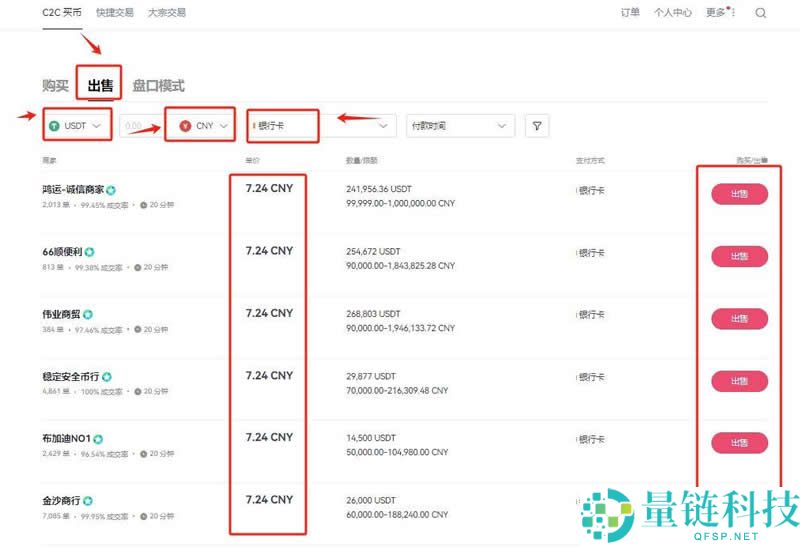Click limit 50,000.00-104,980.00 CNY
The image size is (800, 547).
pyautogui.click(x=397, y=452)
